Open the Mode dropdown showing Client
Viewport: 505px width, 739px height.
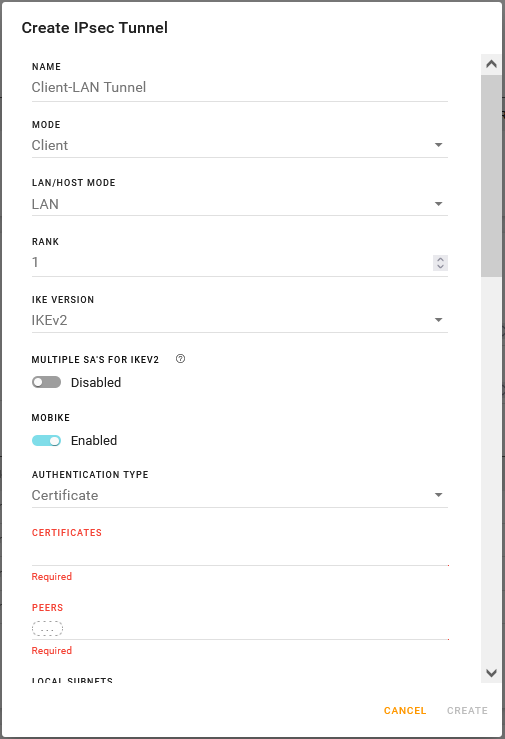[240, 145]
